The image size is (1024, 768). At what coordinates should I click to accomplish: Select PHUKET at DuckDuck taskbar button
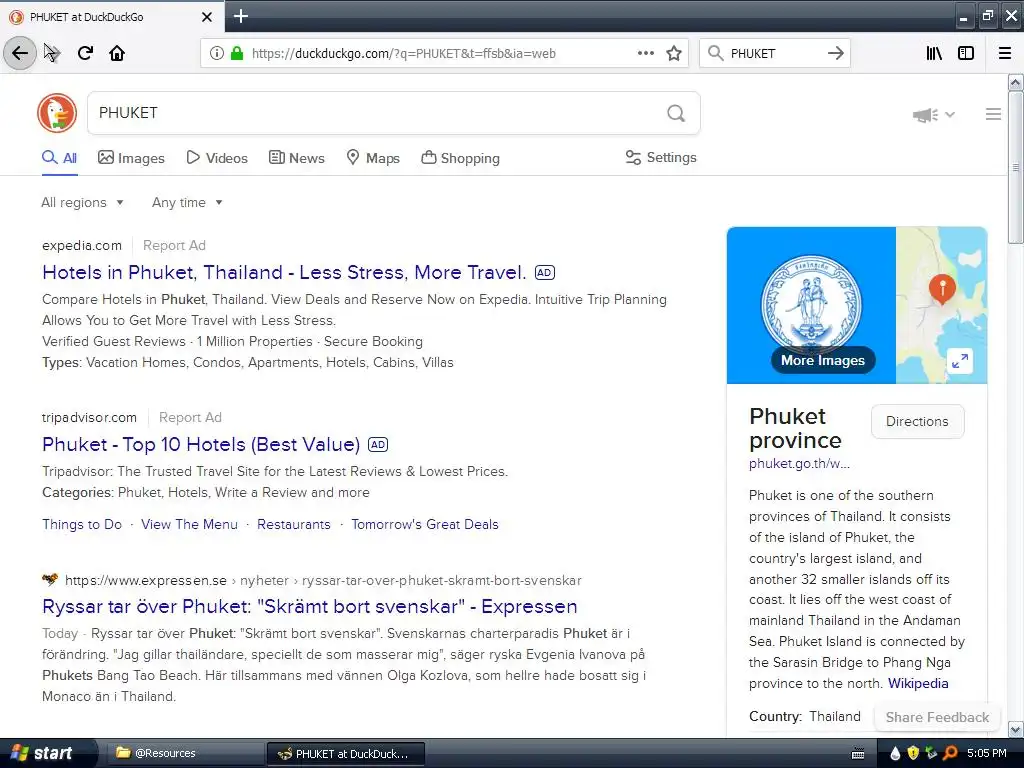[346, 754]
